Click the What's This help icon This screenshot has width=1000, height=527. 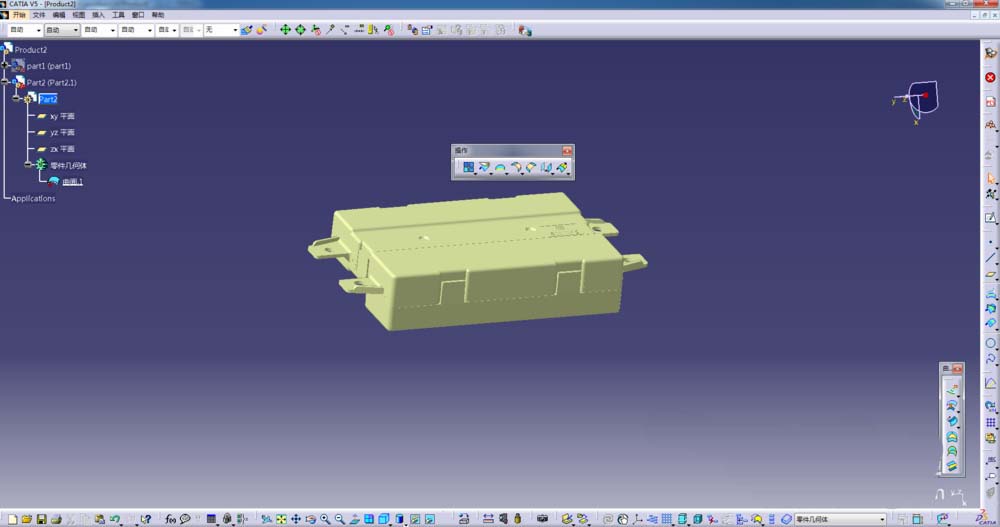coord(146,519)
